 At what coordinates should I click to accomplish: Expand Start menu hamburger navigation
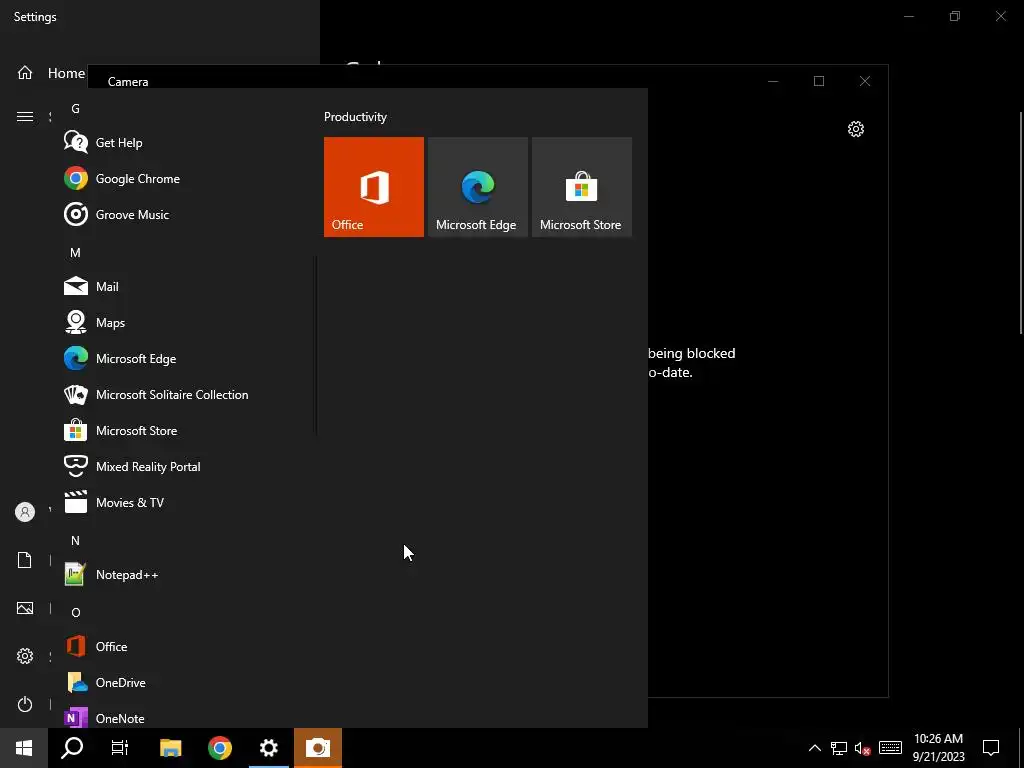[x=25, y=116]
